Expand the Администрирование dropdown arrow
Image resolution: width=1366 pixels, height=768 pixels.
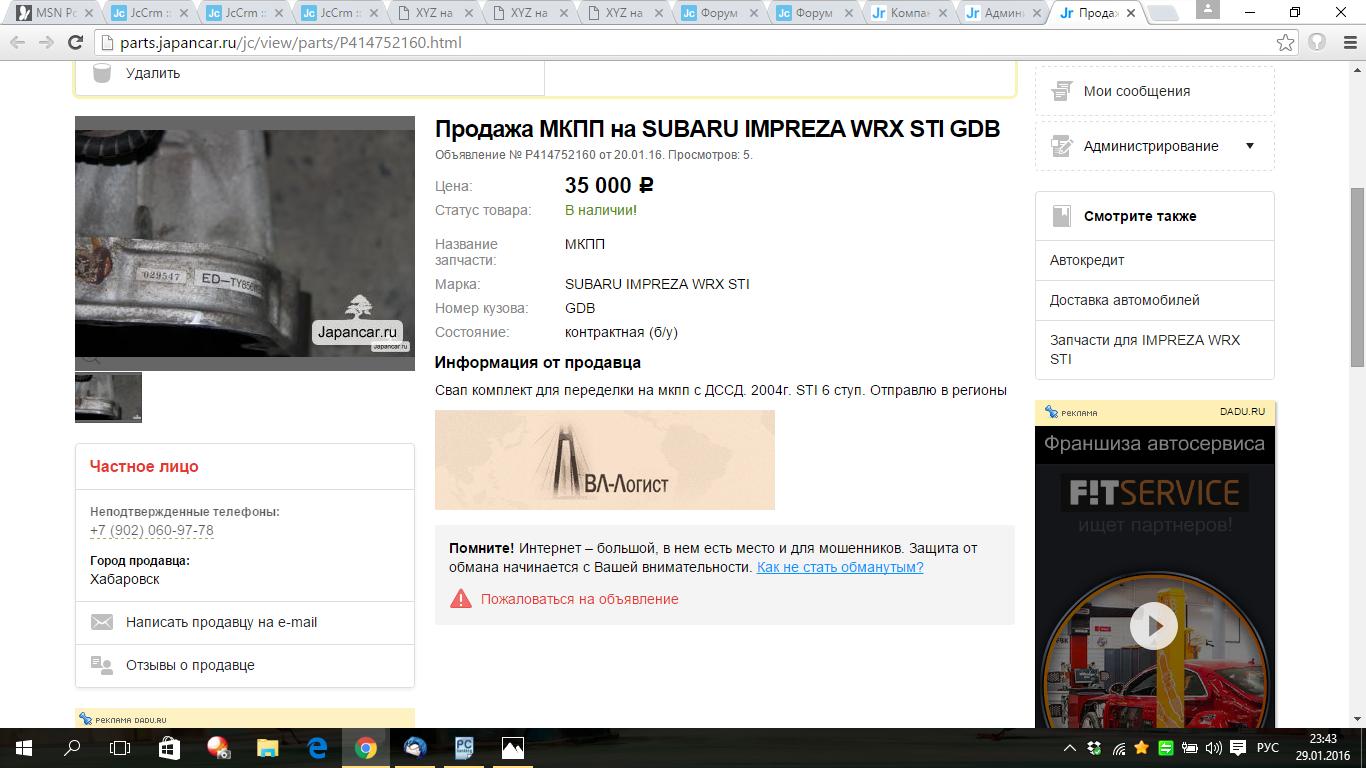pos(1249,146)
